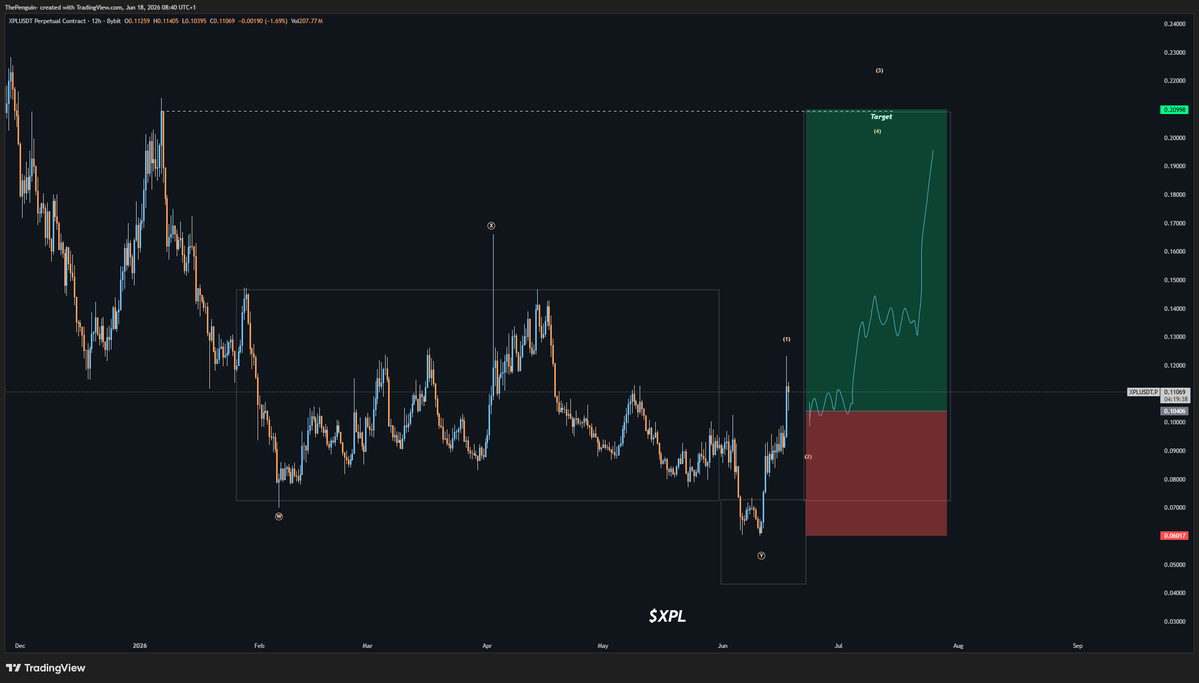Click the close value C0.11069
Screen dimensions: 1199x683
tap(223, 21)
